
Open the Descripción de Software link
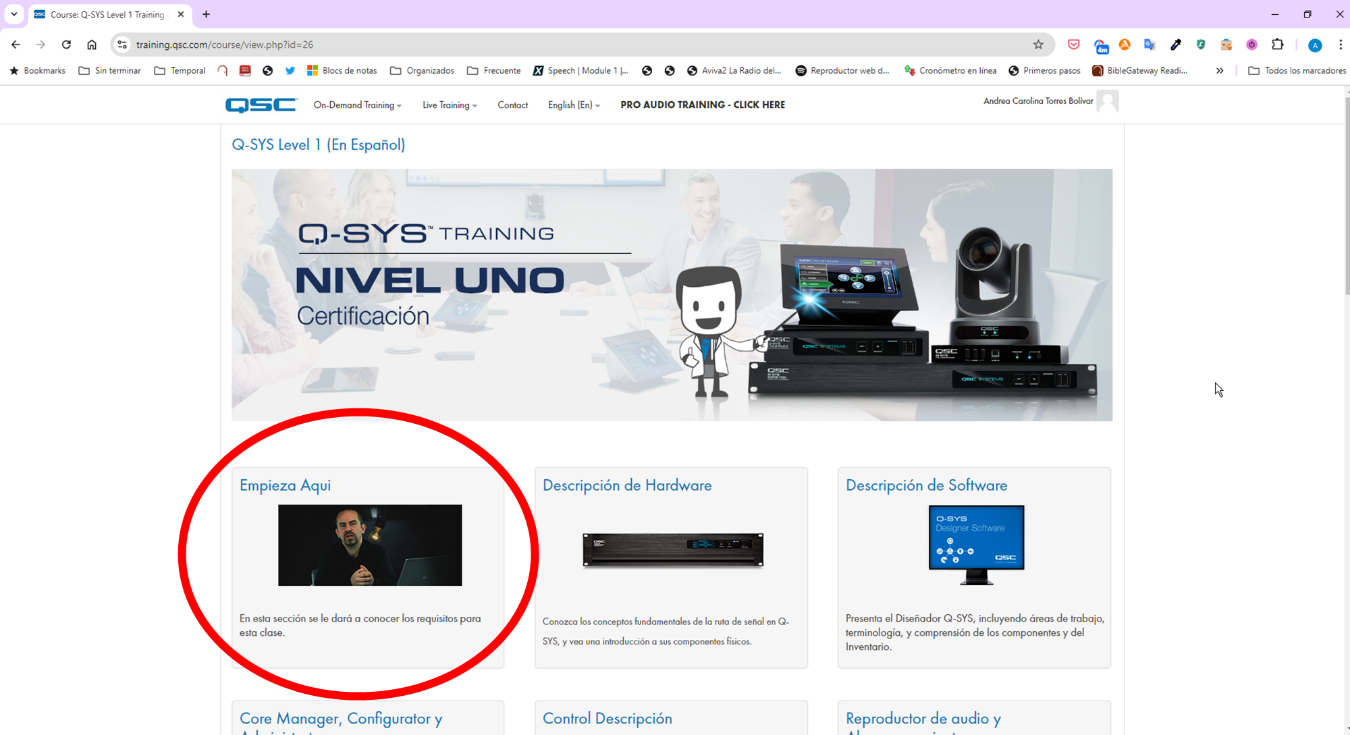point(926,485)
